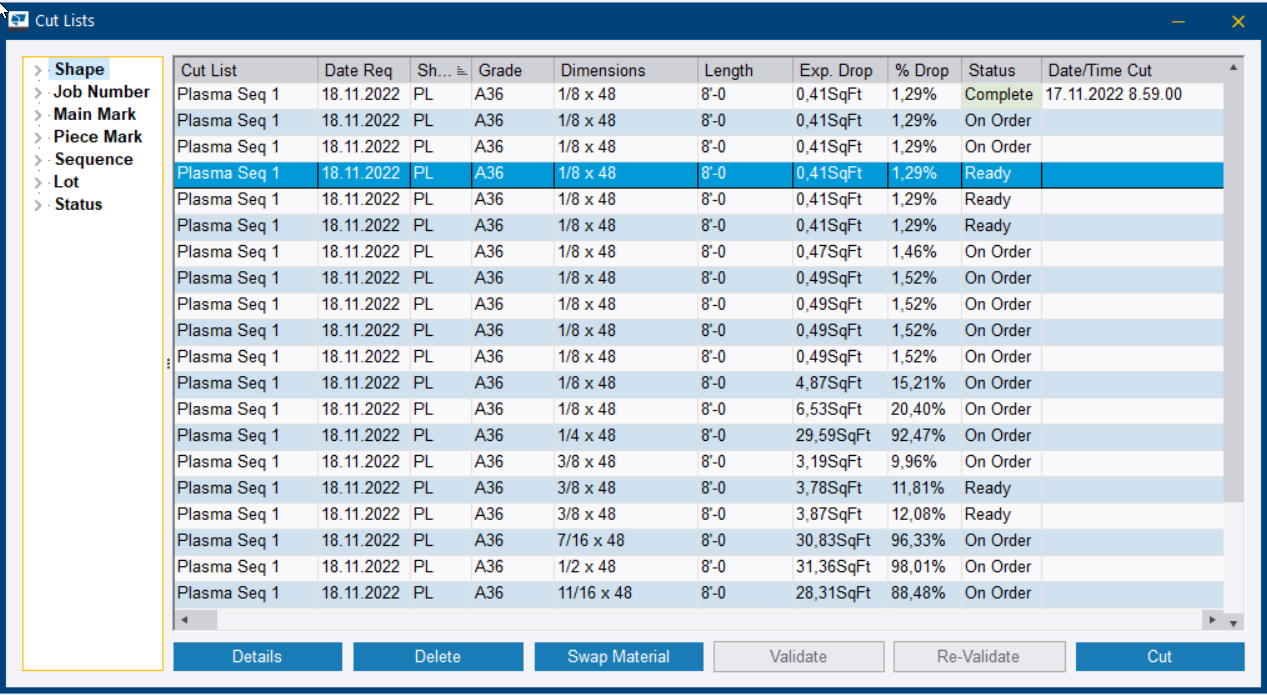Expand the Job Number tree node
1267x695 pixels.
point(37,91)
